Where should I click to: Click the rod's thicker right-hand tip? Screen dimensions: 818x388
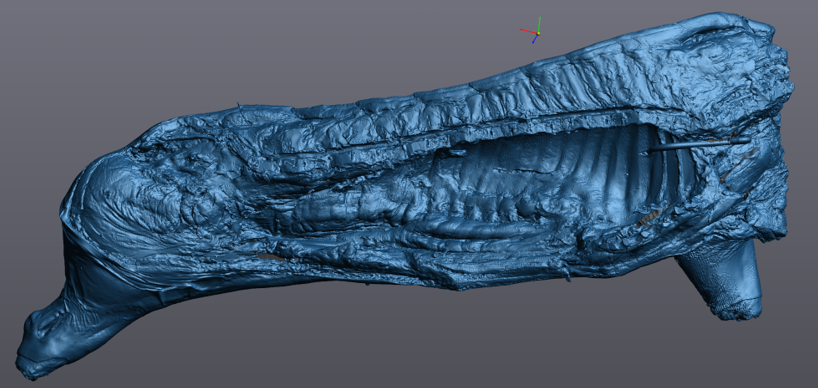click(x=740, y=140)
